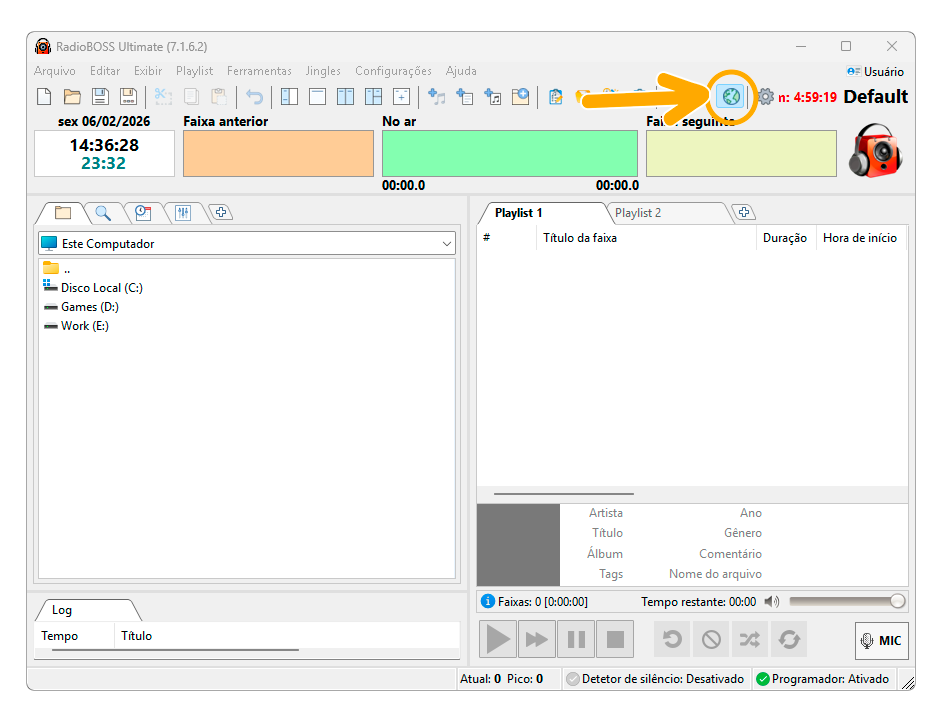Click the volume slider handle

pos(897,601)
